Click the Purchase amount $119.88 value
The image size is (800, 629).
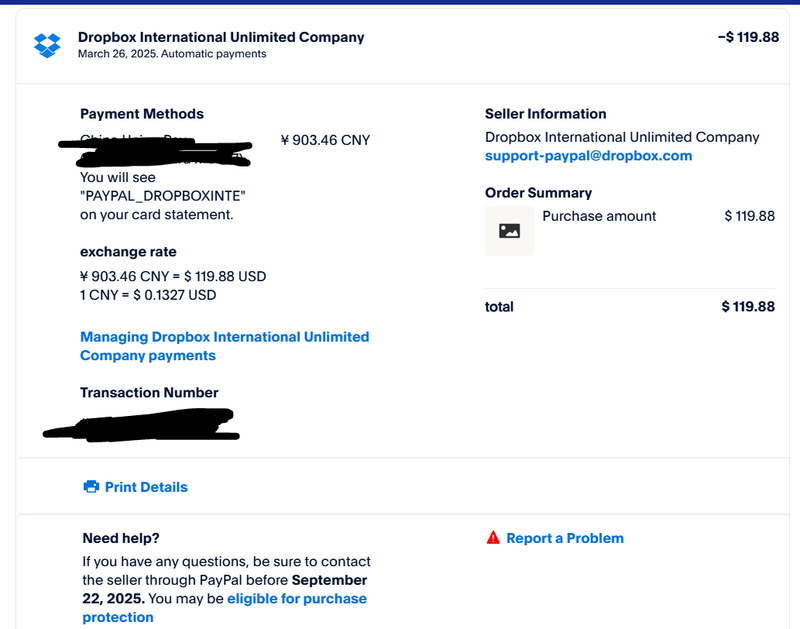click(749, 216)
